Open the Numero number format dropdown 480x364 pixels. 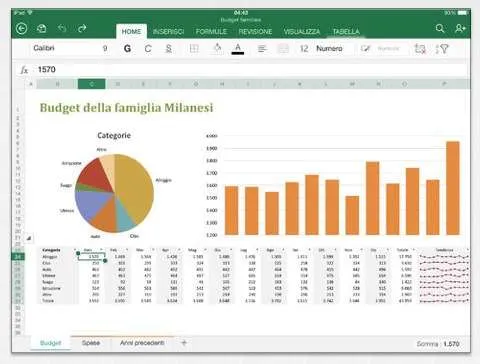tap(329, 49)
